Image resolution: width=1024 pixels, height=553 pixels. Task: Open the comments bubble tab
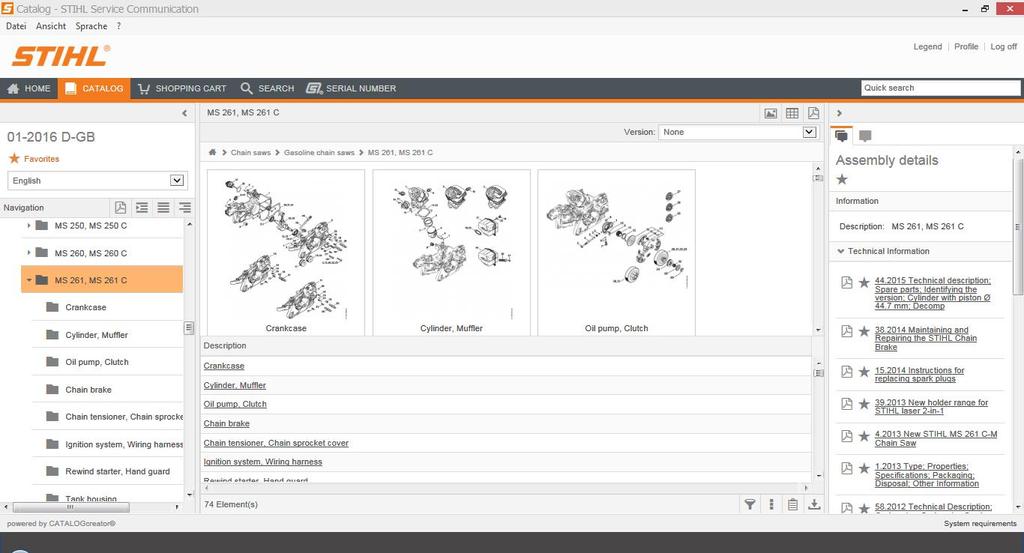[x=865, y=136]
